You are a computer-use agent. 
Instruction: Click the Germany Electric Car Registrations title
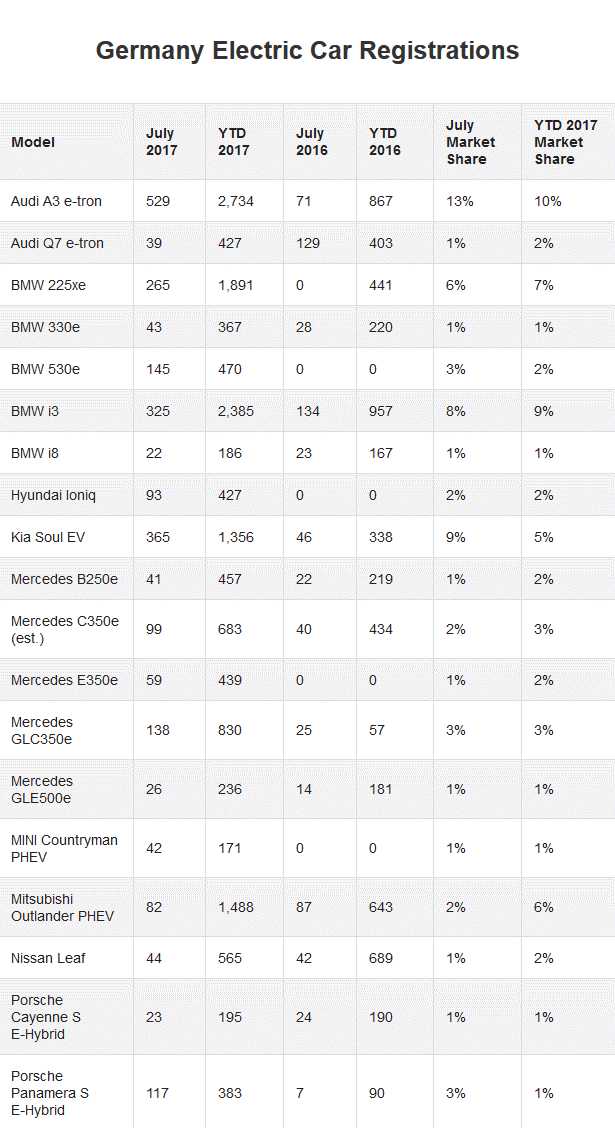307,51
